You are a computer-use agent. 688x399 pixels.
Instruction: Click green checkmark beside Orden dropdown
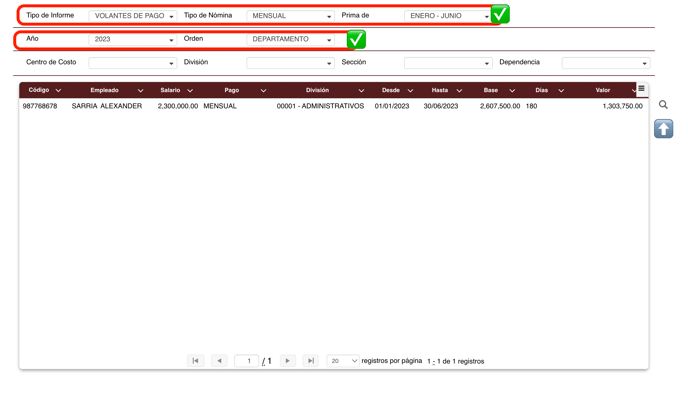click(356, 40)
